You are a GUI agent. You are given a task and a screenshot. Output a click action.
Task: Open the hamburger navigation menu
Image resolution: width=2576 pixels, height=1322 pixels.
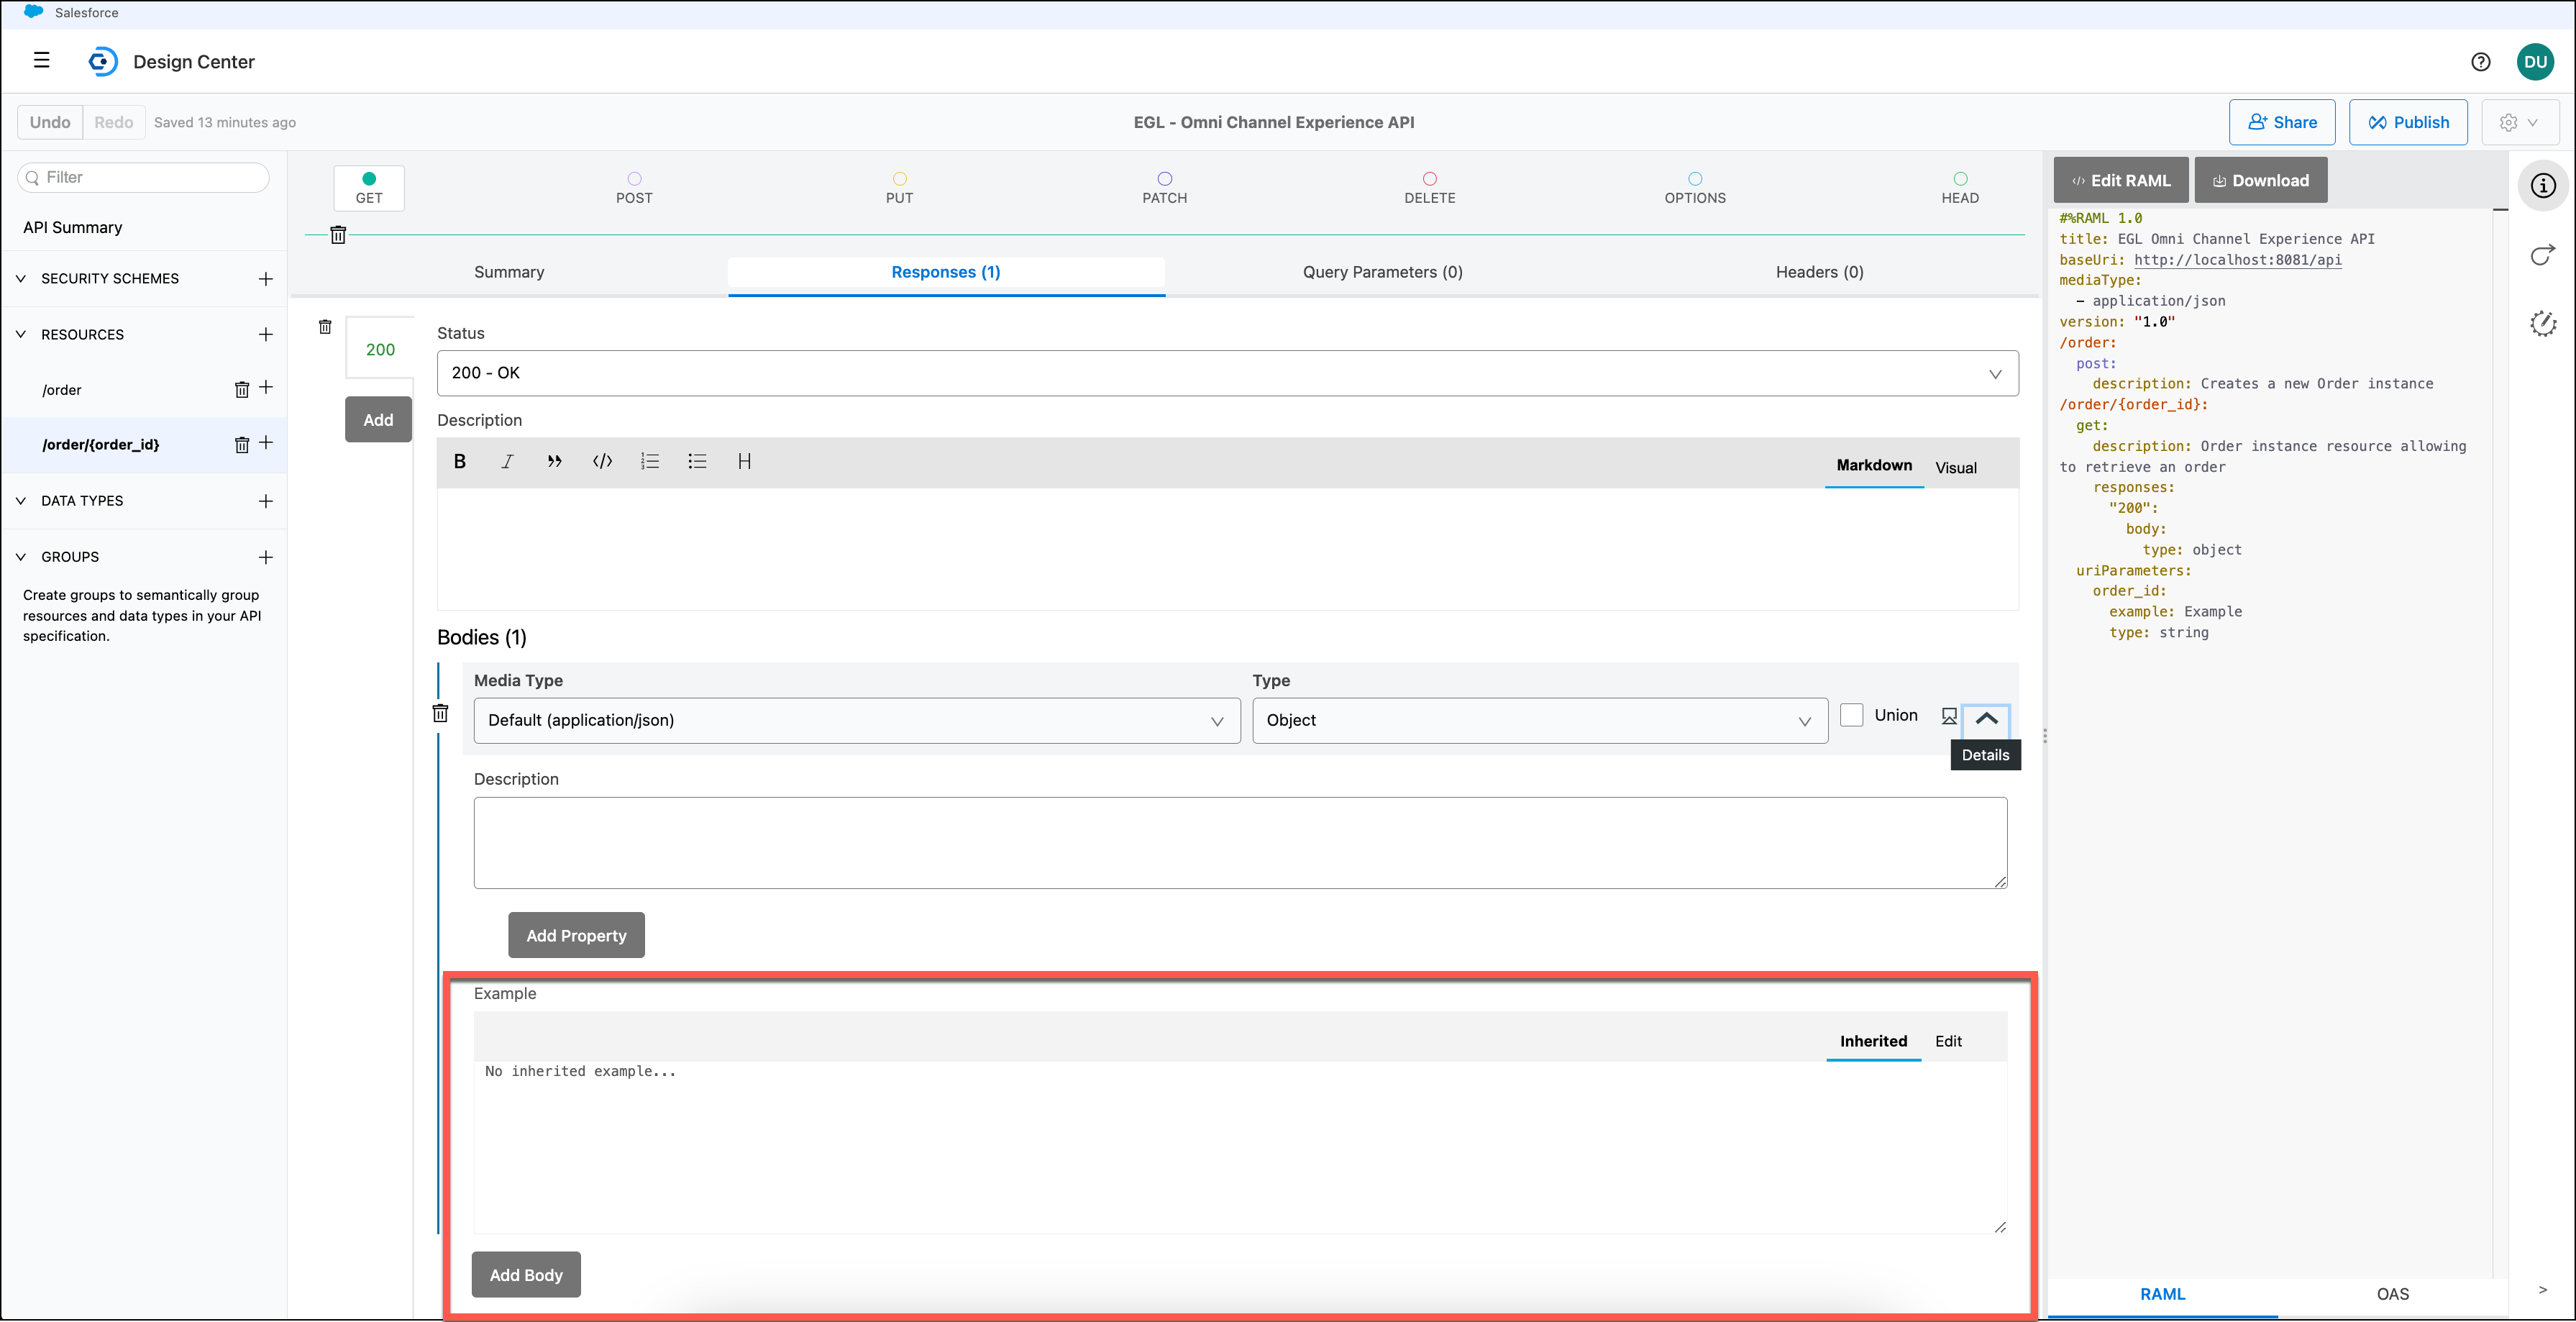coord(42,61)
